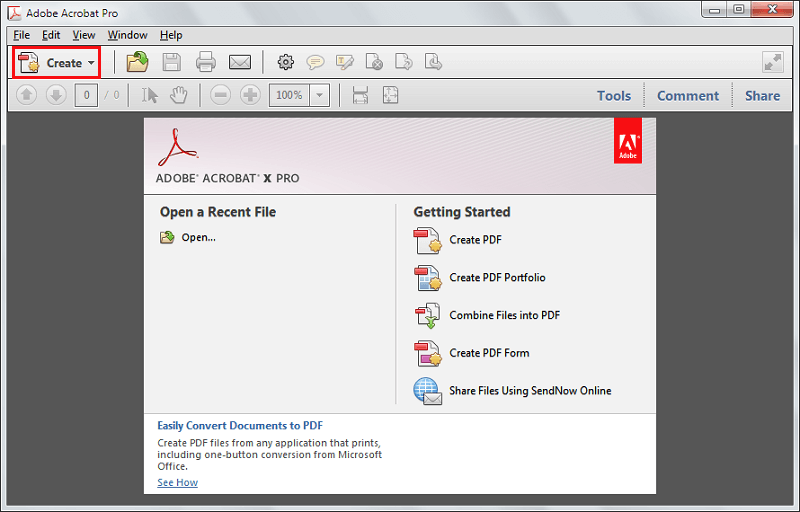
Task: Click the Share pane tab
Action: pos(762,96)
